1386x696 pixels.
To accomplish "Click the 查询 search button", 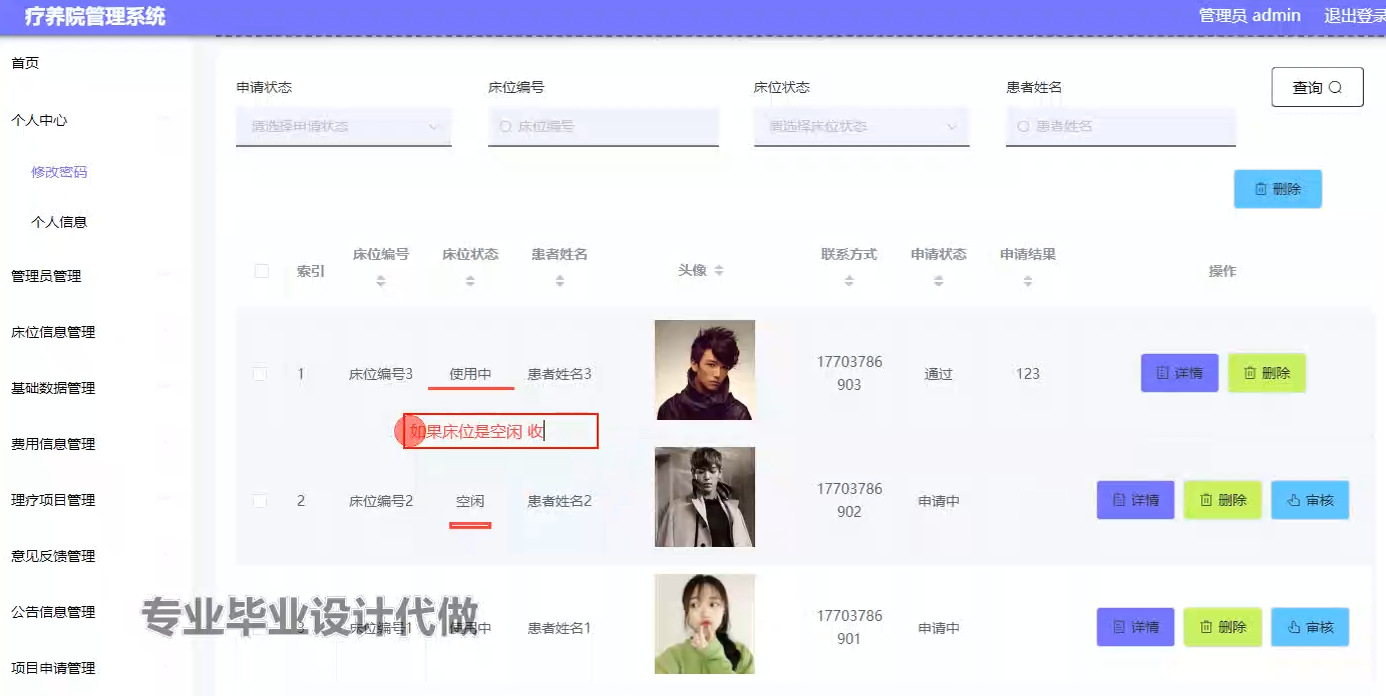I will pyautogui.click(x=1317, y=88).
